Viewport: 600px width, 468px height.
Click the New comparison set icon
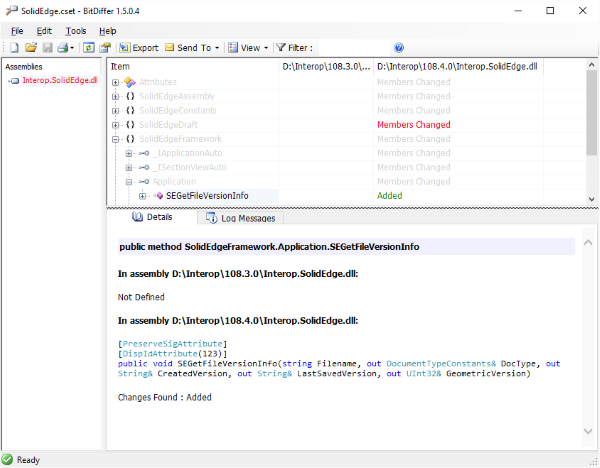coord(14,48)
